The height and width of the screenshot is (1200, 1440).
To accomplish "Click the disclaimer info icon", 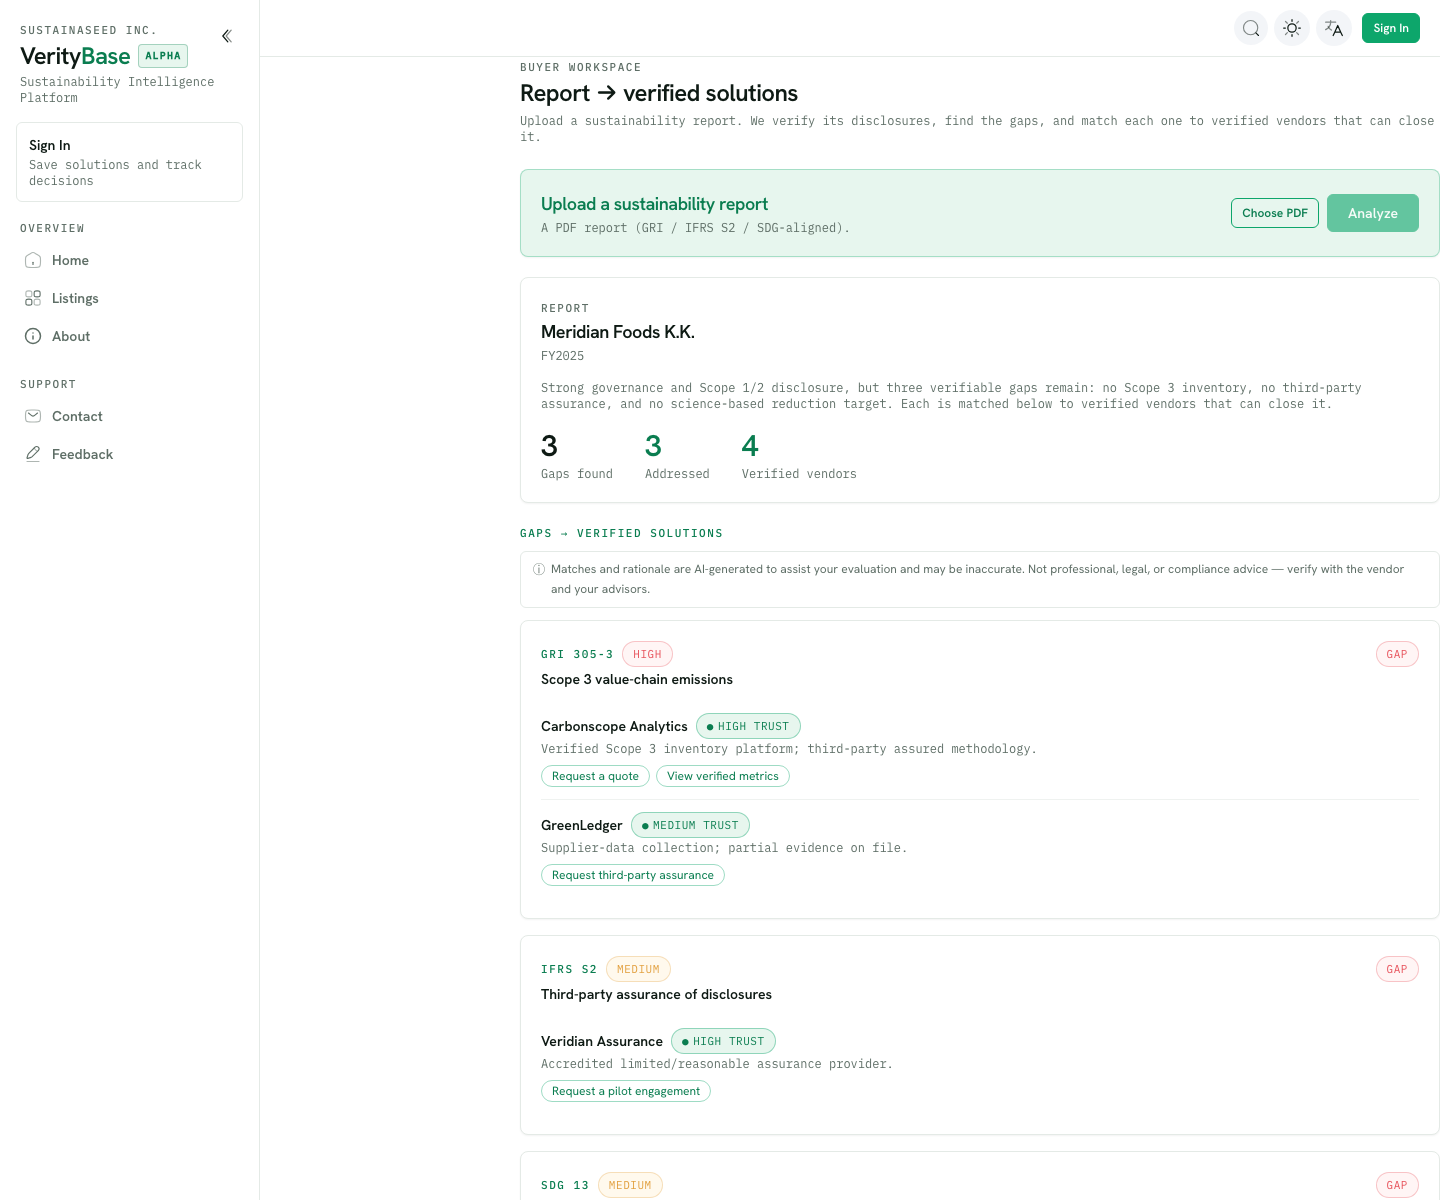I will click(x=539, y=570).
